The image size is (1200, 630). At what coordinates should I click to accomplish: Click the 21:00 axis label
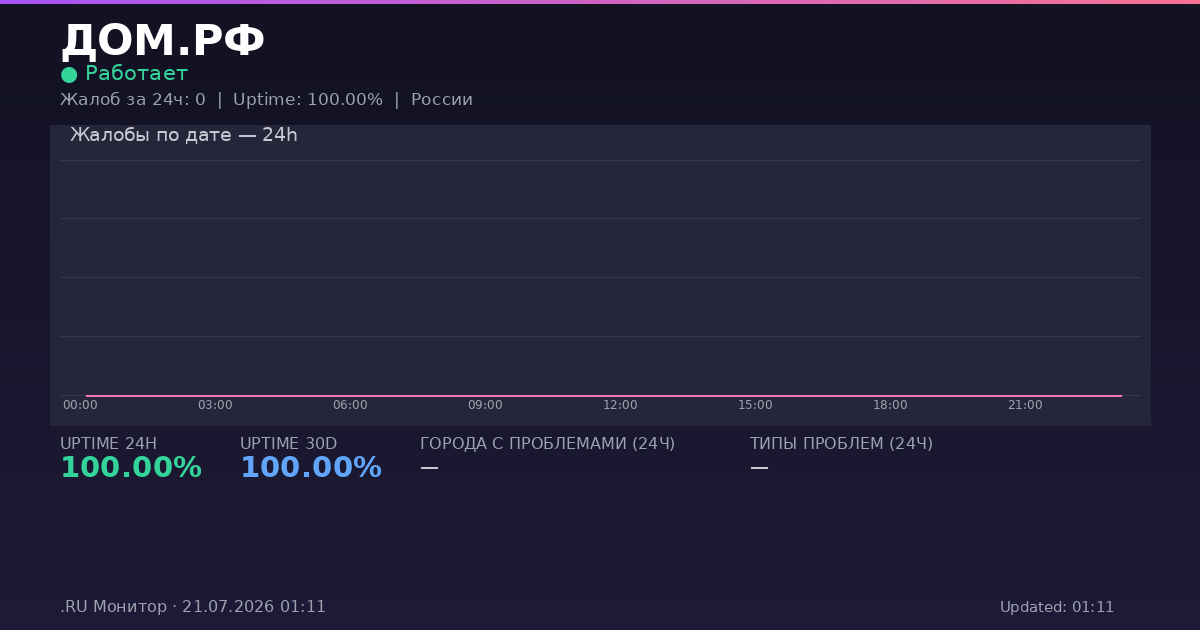[x=1025, y=405]
